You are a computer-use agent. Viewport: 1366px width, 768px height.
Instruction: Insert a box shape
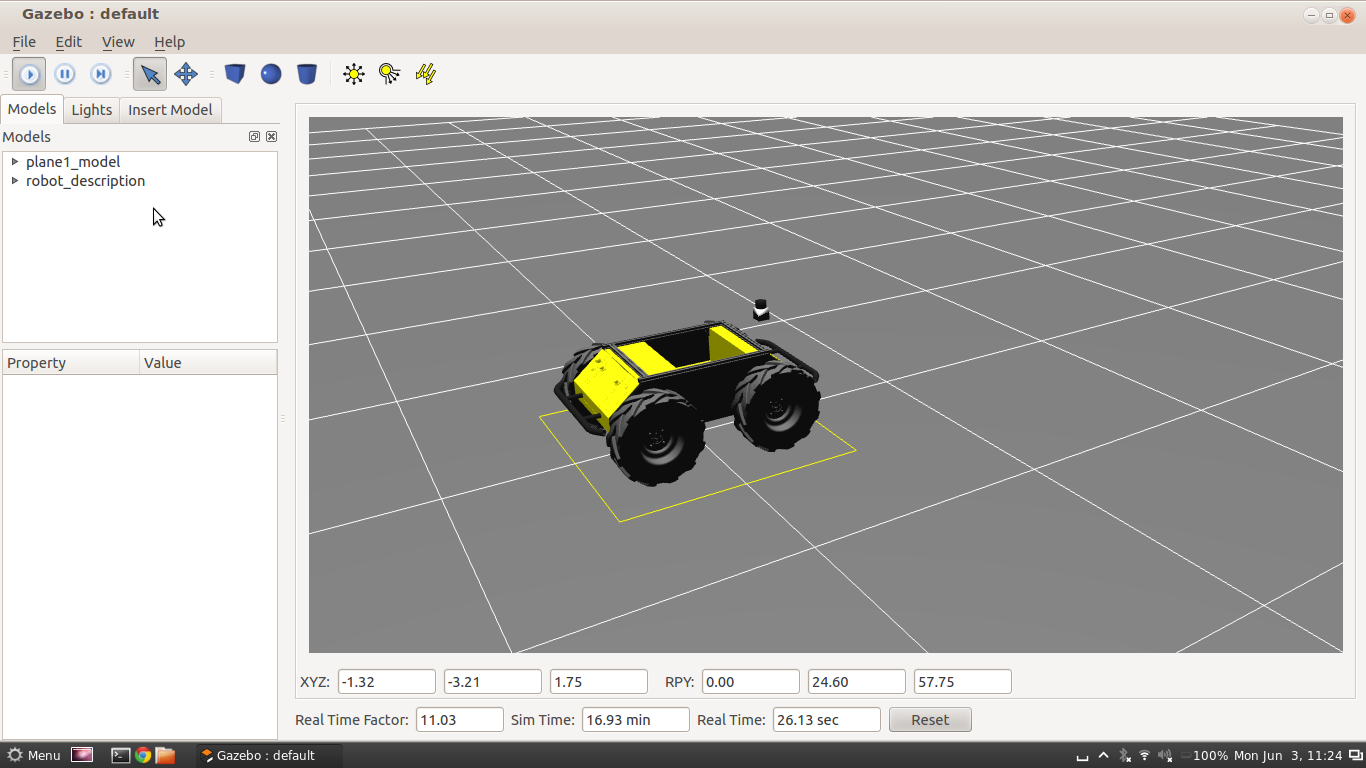235,74
